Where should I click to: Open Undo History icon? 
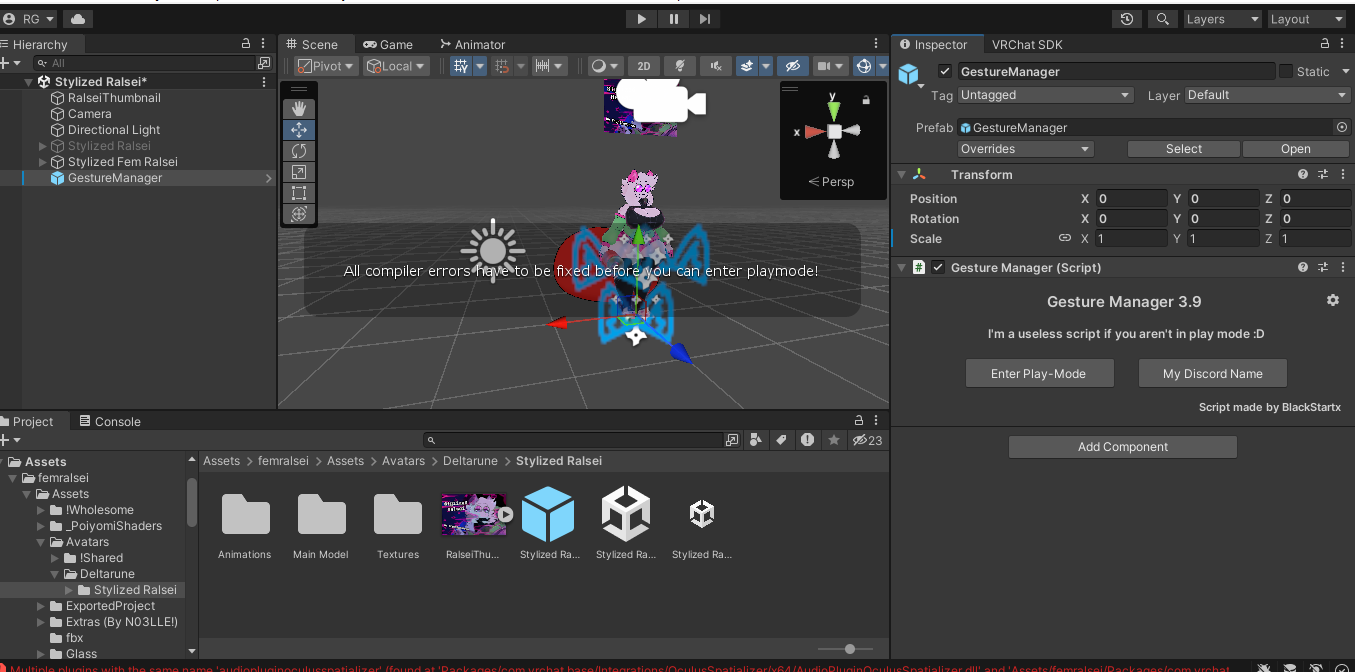point(1127,19)
